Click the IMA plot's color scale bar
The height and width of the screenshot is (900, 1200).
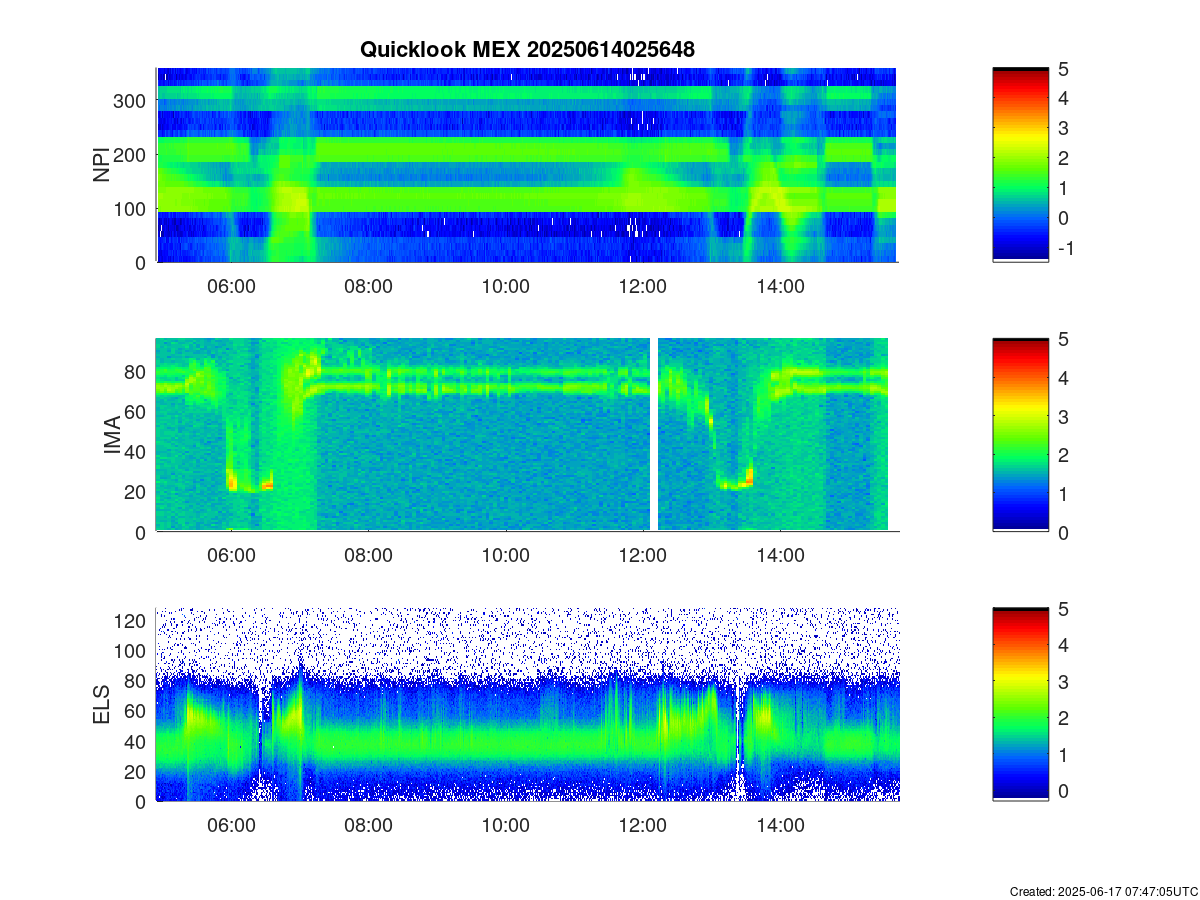1020,435
